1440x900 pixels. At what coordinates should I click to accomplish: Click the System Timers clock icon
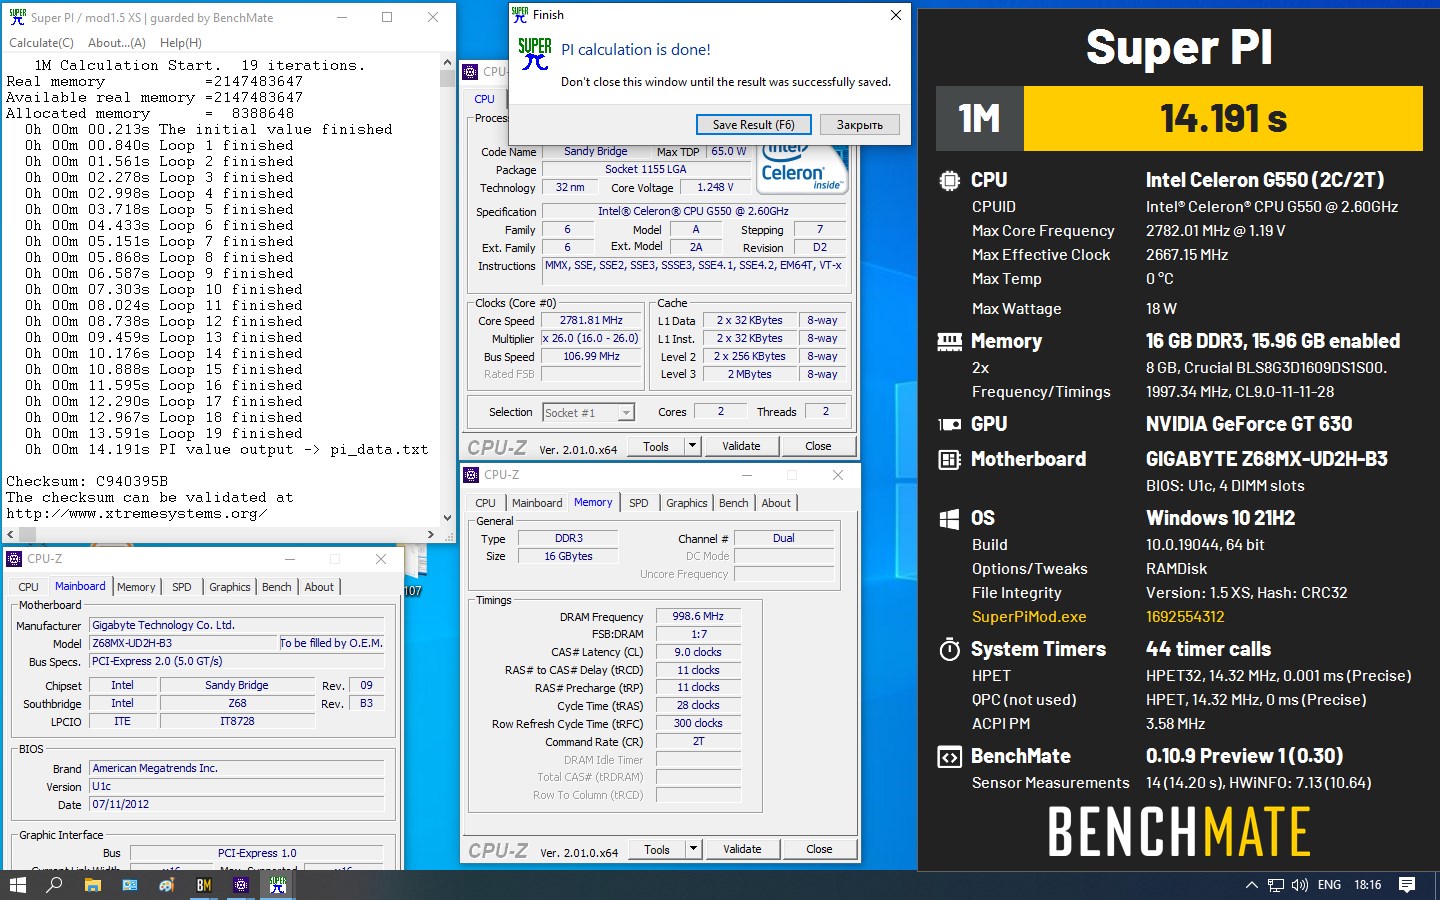click(949, 649)
